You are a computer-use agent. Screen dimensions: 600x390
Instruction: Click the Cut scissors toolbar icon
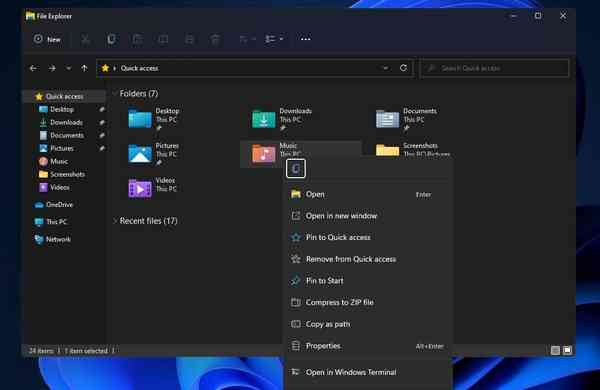pyautogui.click(x=85, y=39)
